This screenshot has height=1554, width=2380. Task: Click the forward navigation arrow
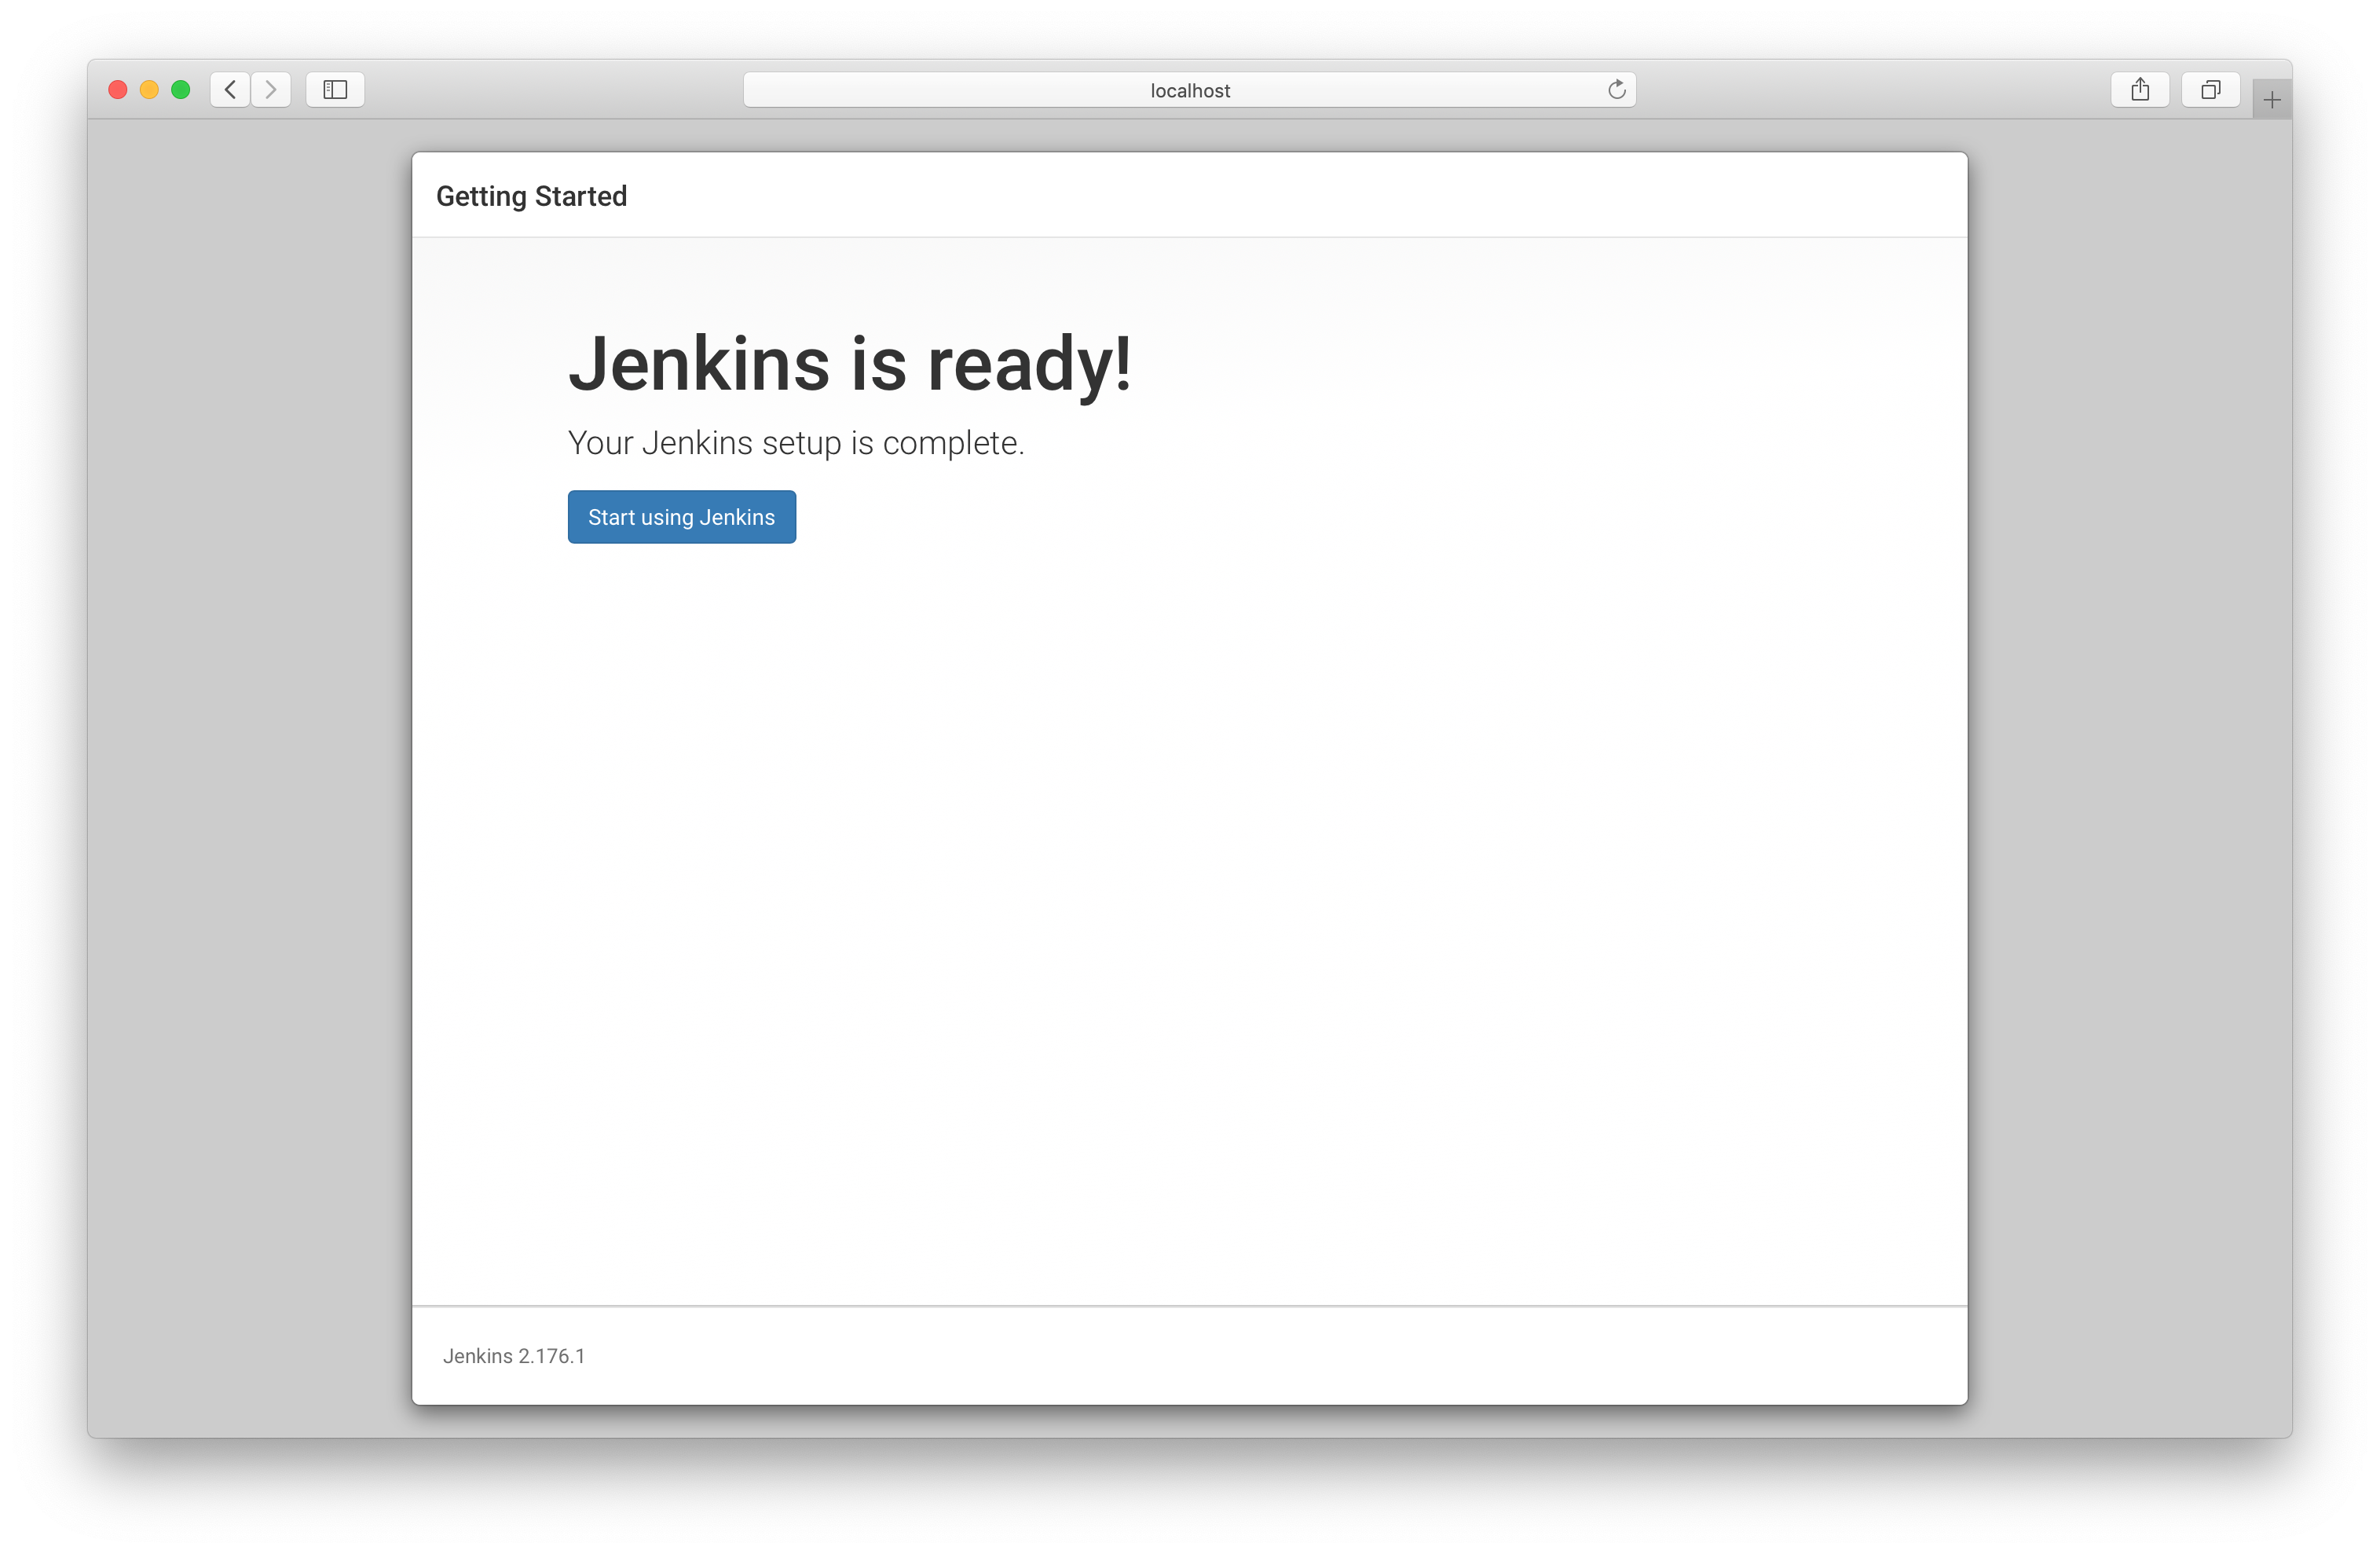271,89
